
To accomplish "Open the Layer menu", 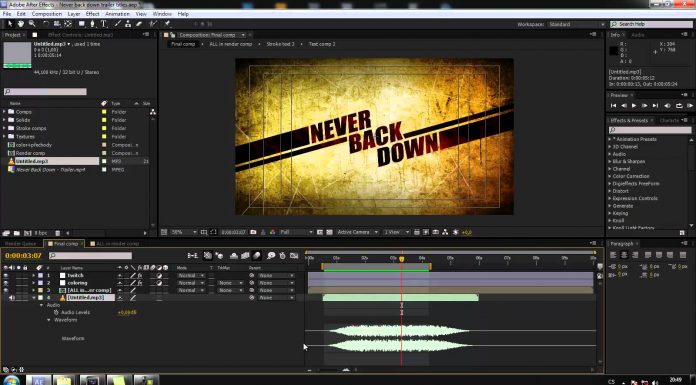I will click(x=74, y=14).
